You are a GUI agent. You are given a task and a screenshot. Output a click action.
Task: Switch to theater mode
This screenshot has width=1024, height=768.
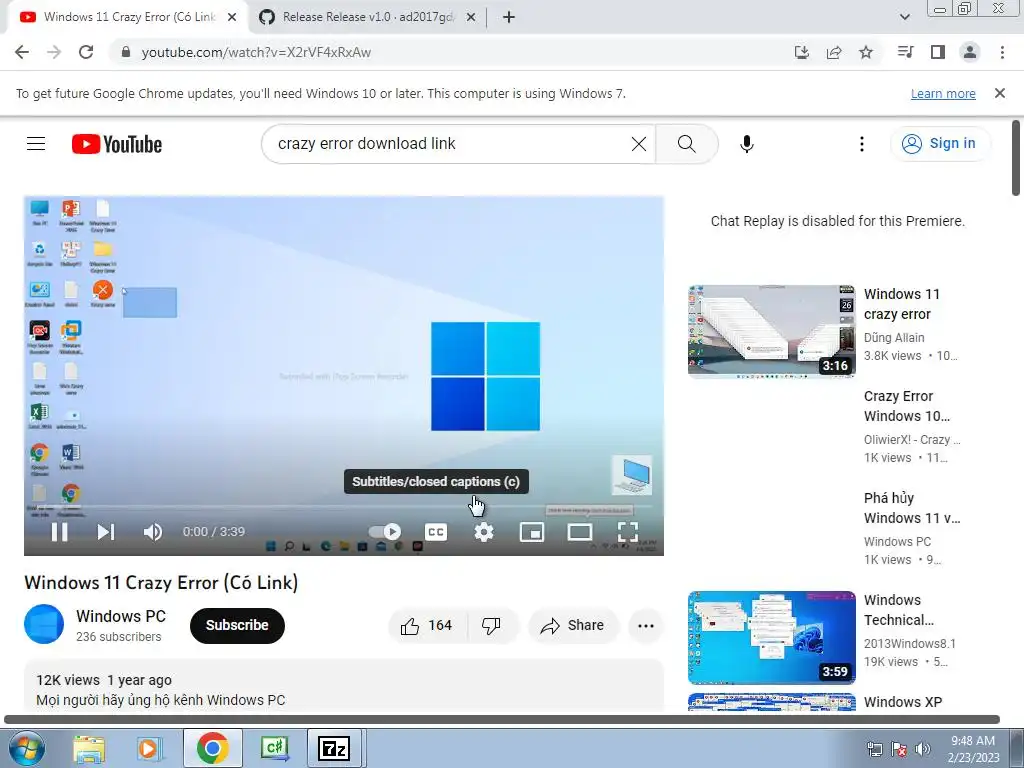(x=580, y=532)
